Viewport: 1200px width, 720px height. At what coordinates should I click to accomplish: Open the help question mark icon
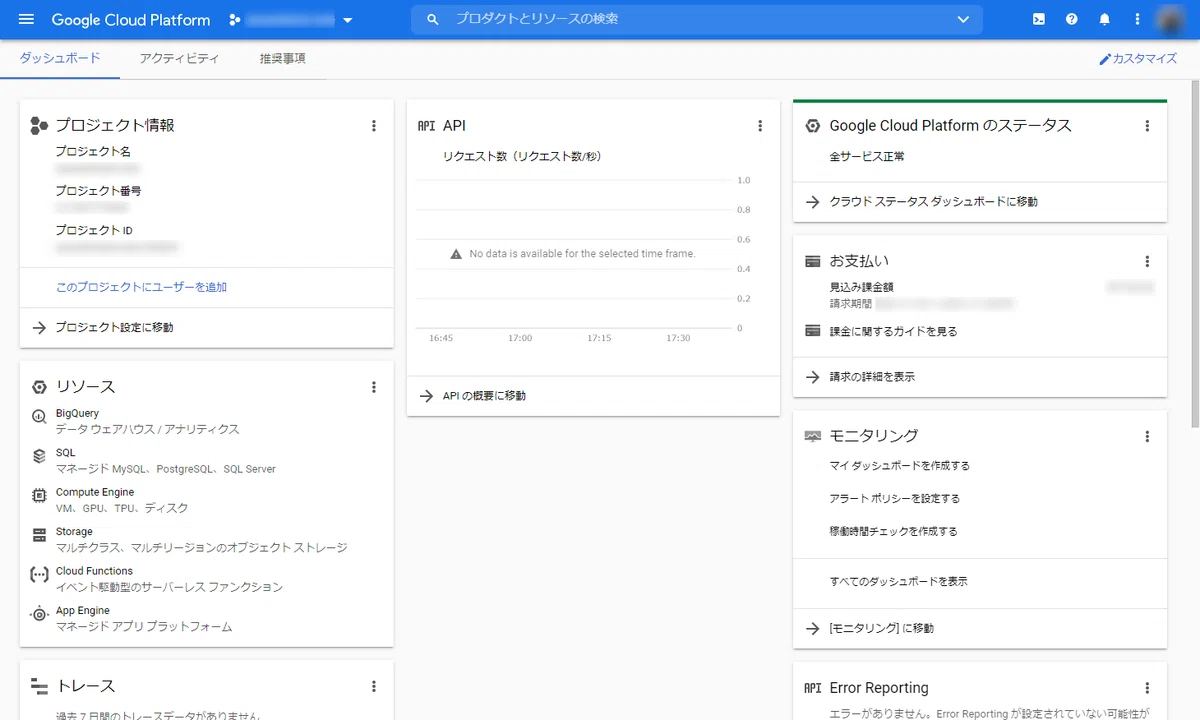point(1072,19)
